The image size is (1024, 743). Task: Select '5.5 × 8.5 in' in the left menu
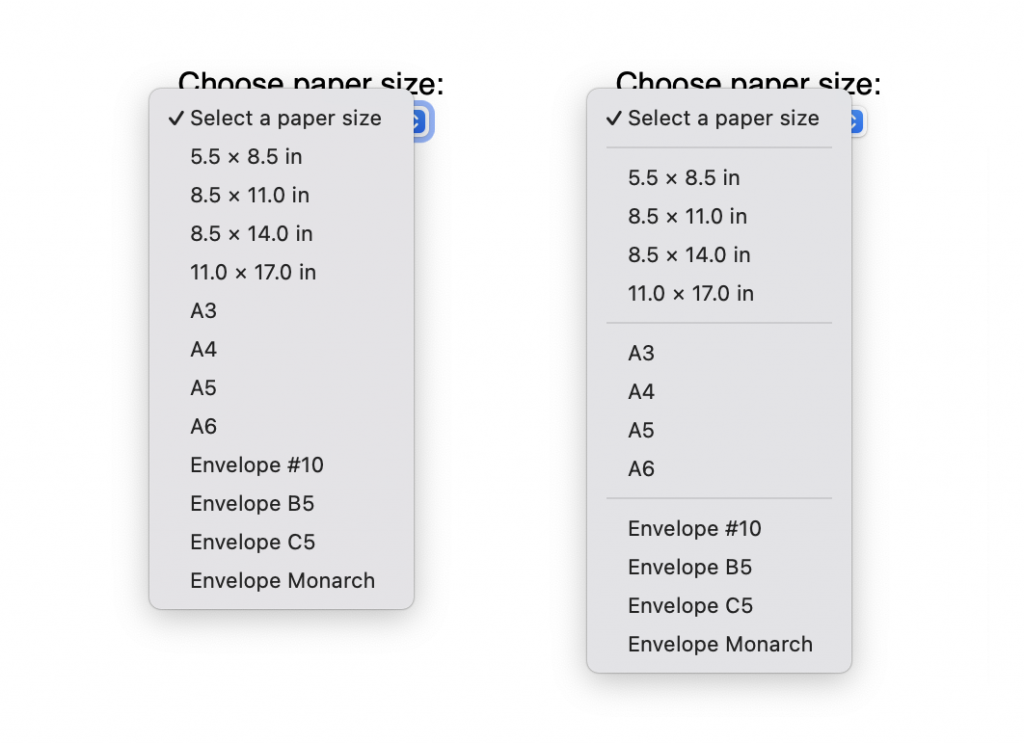coord(245,157)
